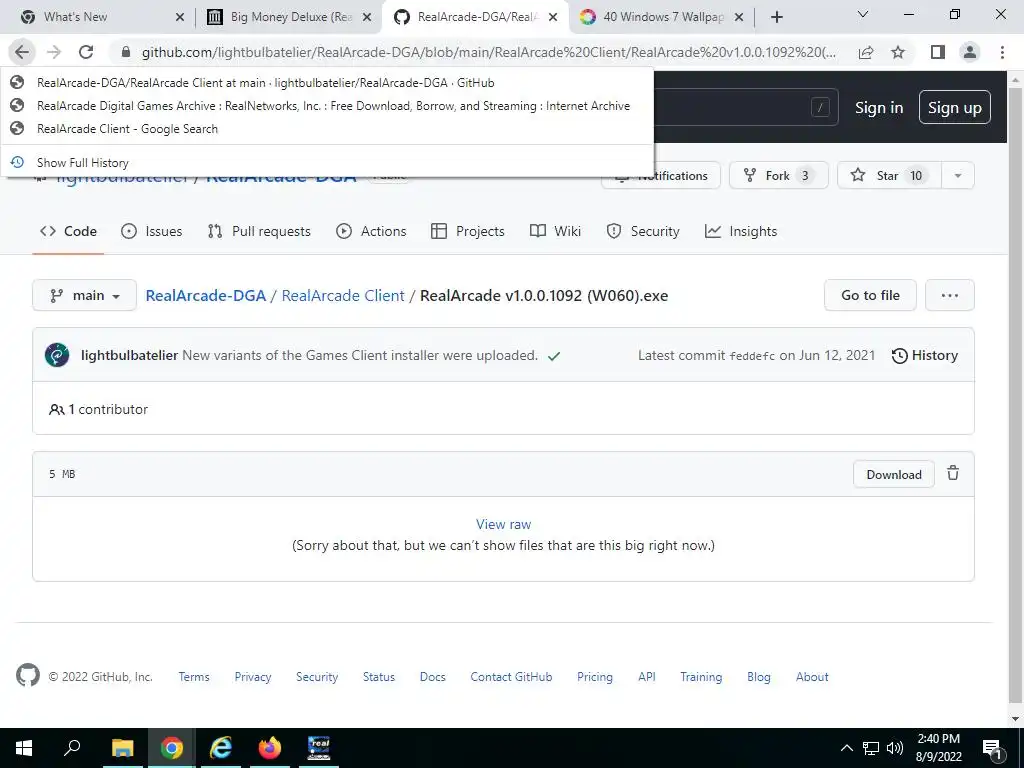Bookmark this page with the star icon
This screenshot has width=1024, height=768.
(x=898, y=52)
